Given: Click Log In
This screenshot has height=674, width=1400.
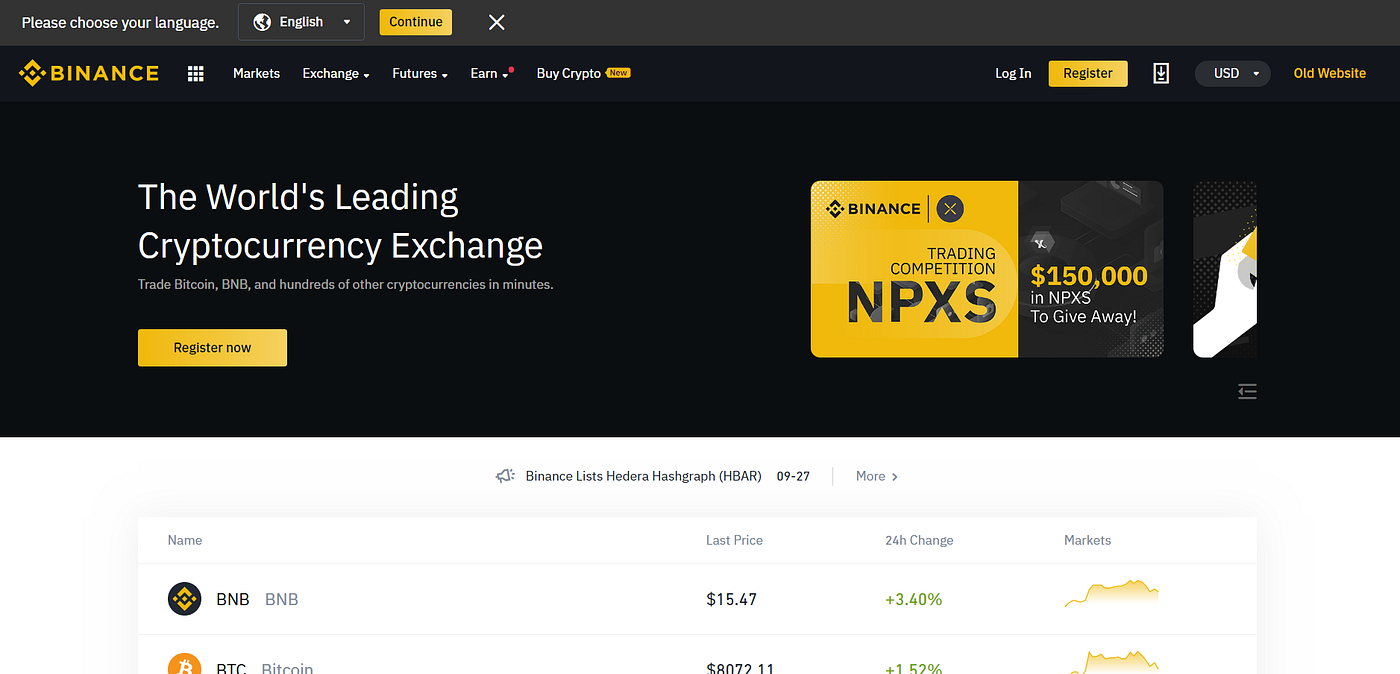Looking at the screenshot, I should pos(1013,74).
